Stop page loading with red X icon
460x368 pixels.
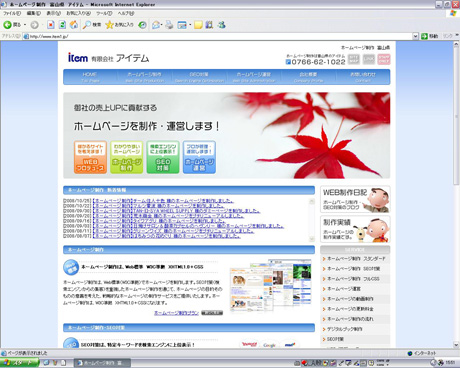pos(51,25)
